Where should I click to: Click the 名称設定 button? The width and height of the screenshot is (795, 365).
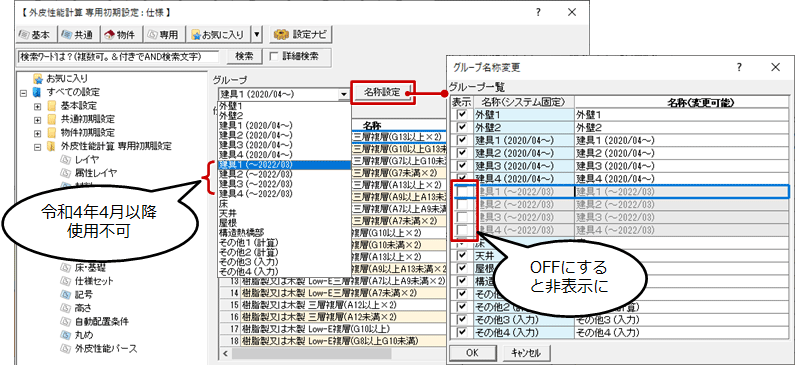coord(383,93)
